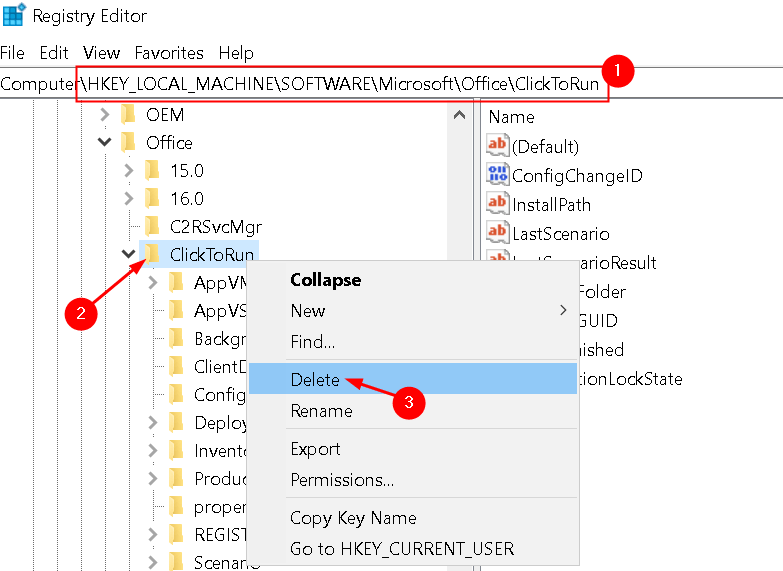Select the OEM key label
Image resolution: width=783 pixels, height=571 pixels.
165,115
